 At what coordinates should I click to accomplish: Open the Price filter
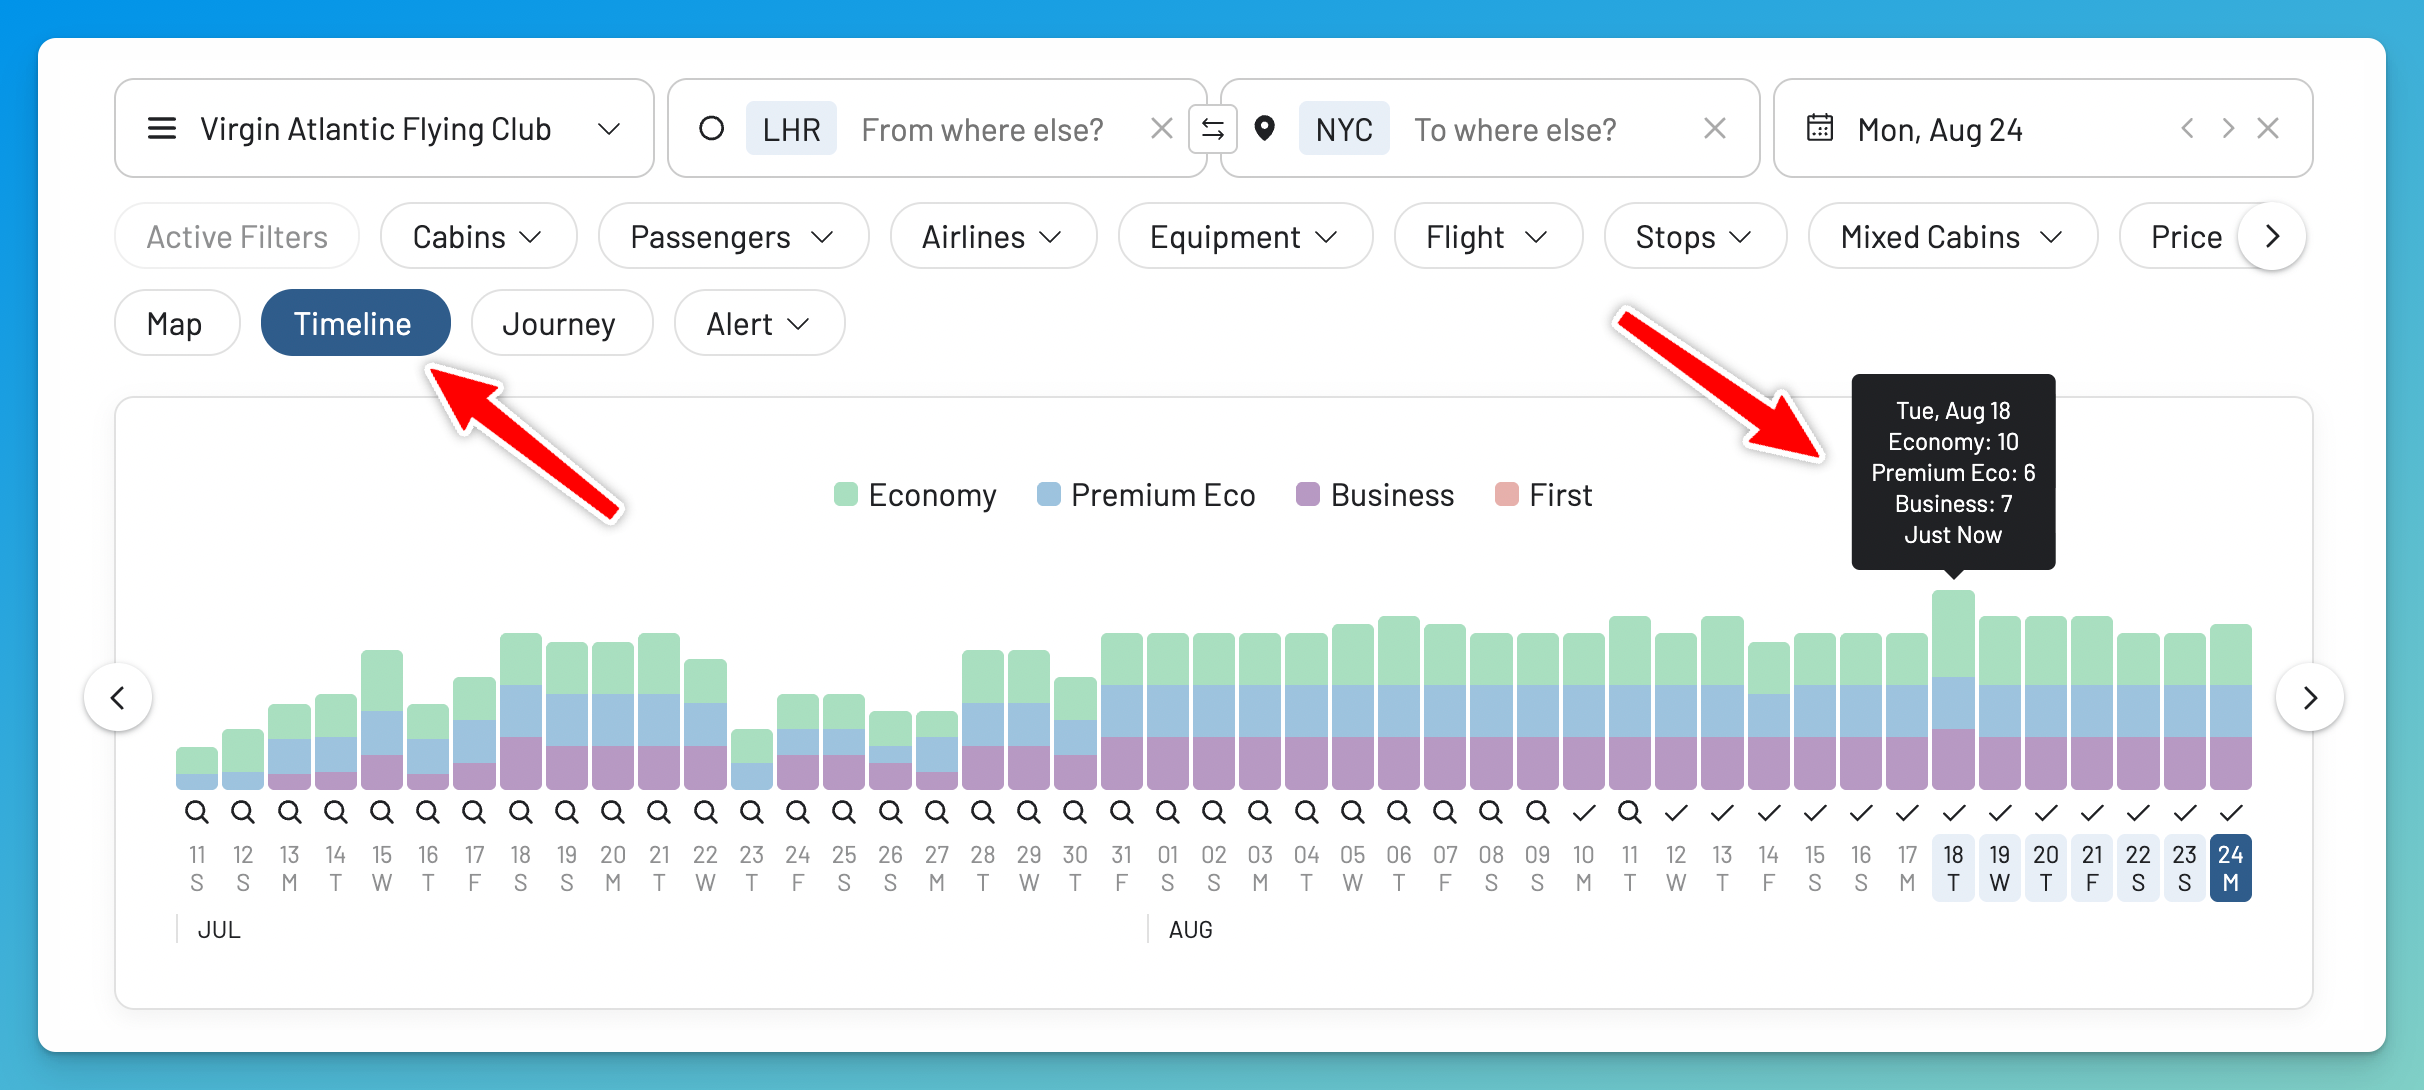[x=2186, y=236]
